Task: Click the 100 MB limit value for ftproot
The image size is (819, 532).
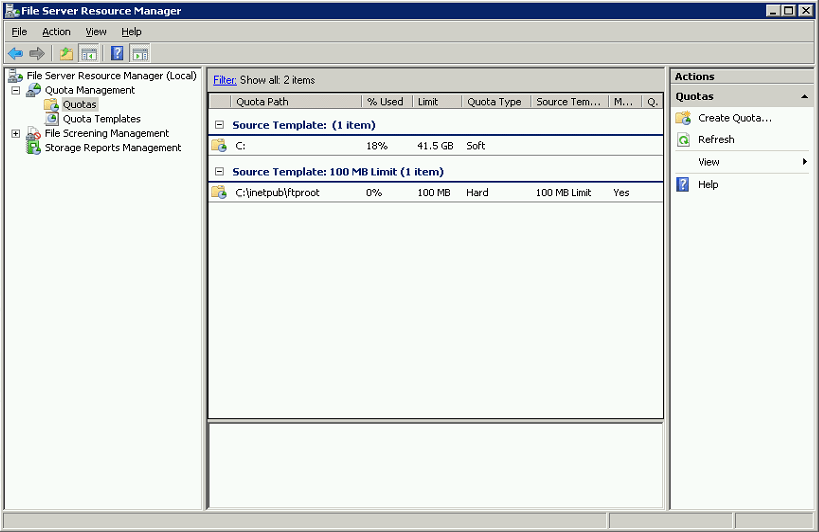Action: pos(434,193)
